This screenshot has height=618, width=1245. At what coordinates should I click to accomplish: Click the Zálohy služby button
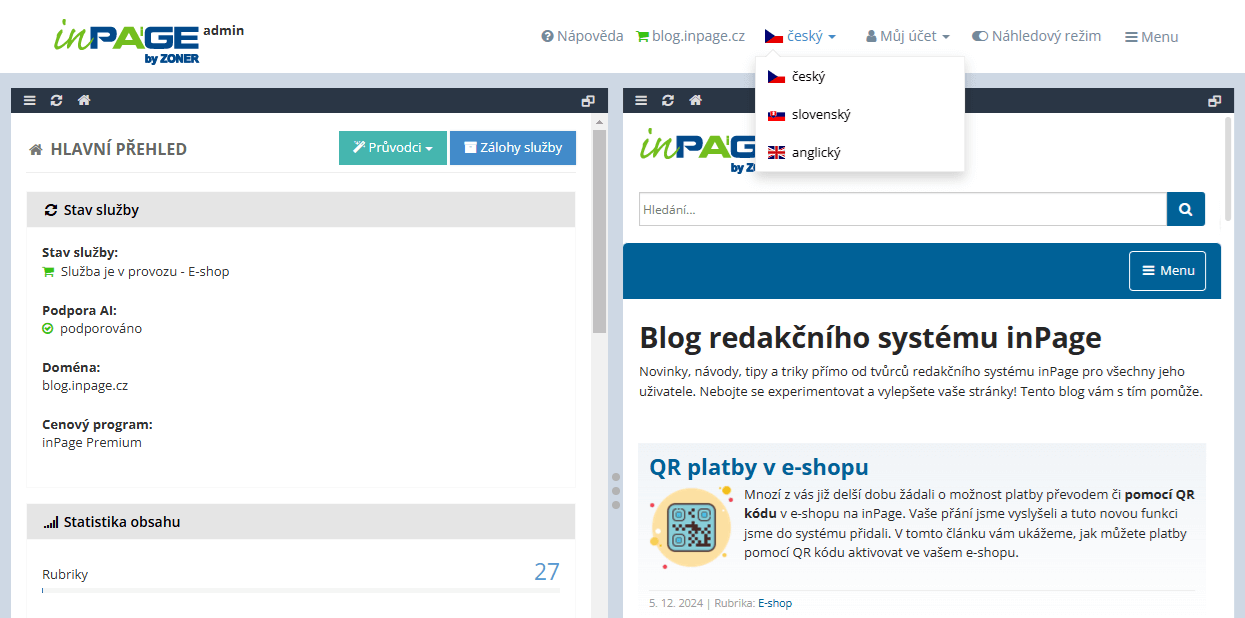pos(512,148)
